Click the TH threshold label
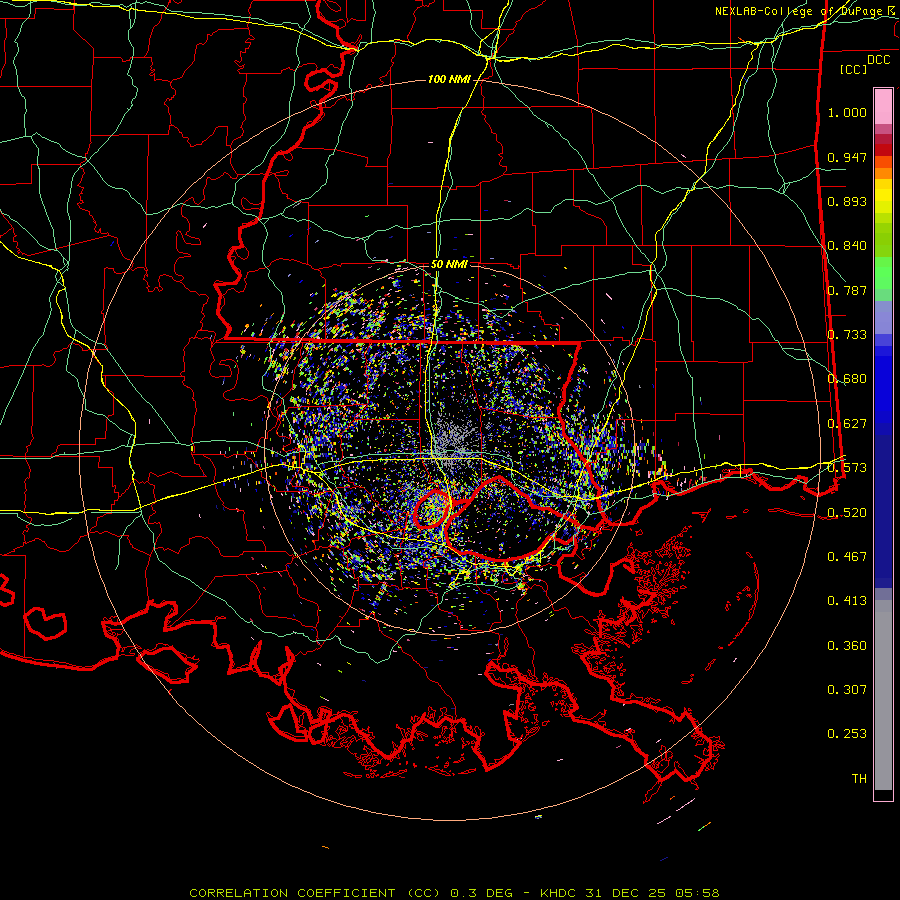This screenshot has width=900, height=900. (859, 779)
